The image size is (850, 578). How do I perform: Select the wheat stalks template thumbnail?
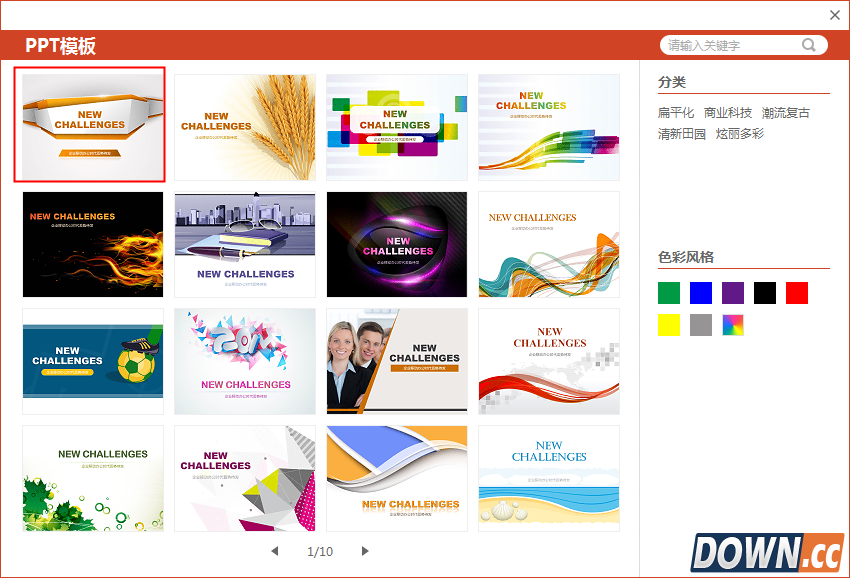(x=245, y=127)
